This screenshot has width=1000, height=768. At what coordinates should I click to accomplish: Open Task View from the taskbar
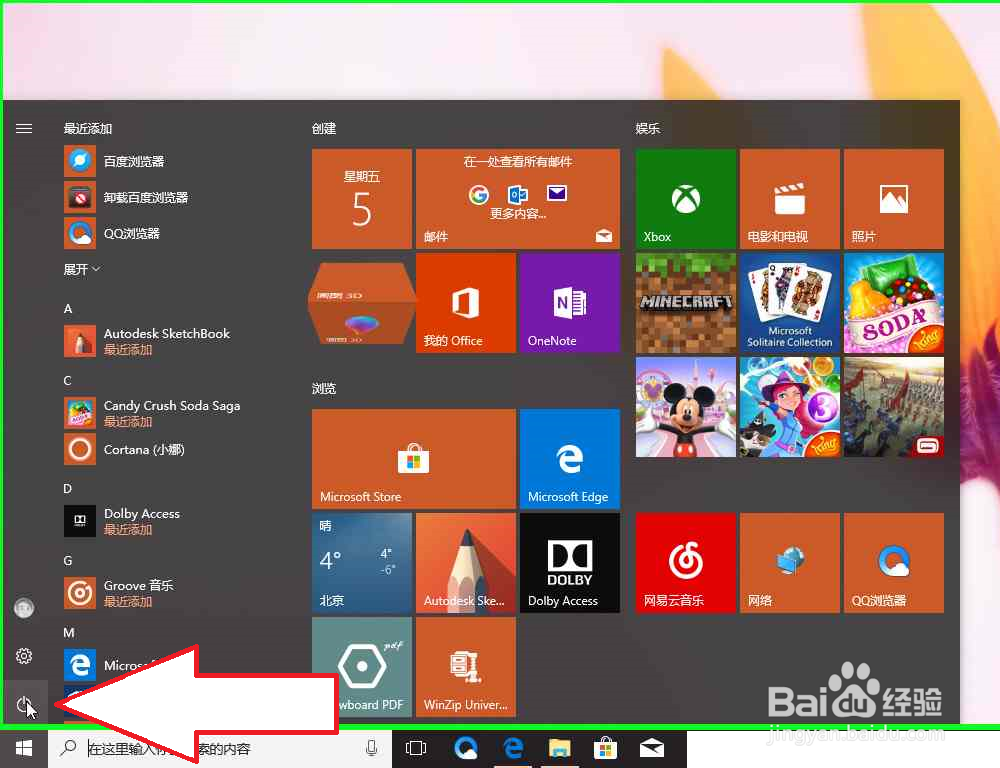click(x=415, y=748)
